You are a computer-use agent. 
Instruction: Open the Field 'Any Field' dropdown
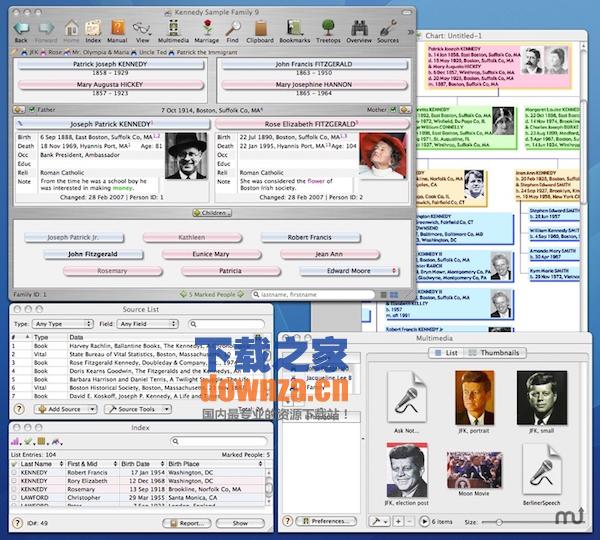coord(147,324)
